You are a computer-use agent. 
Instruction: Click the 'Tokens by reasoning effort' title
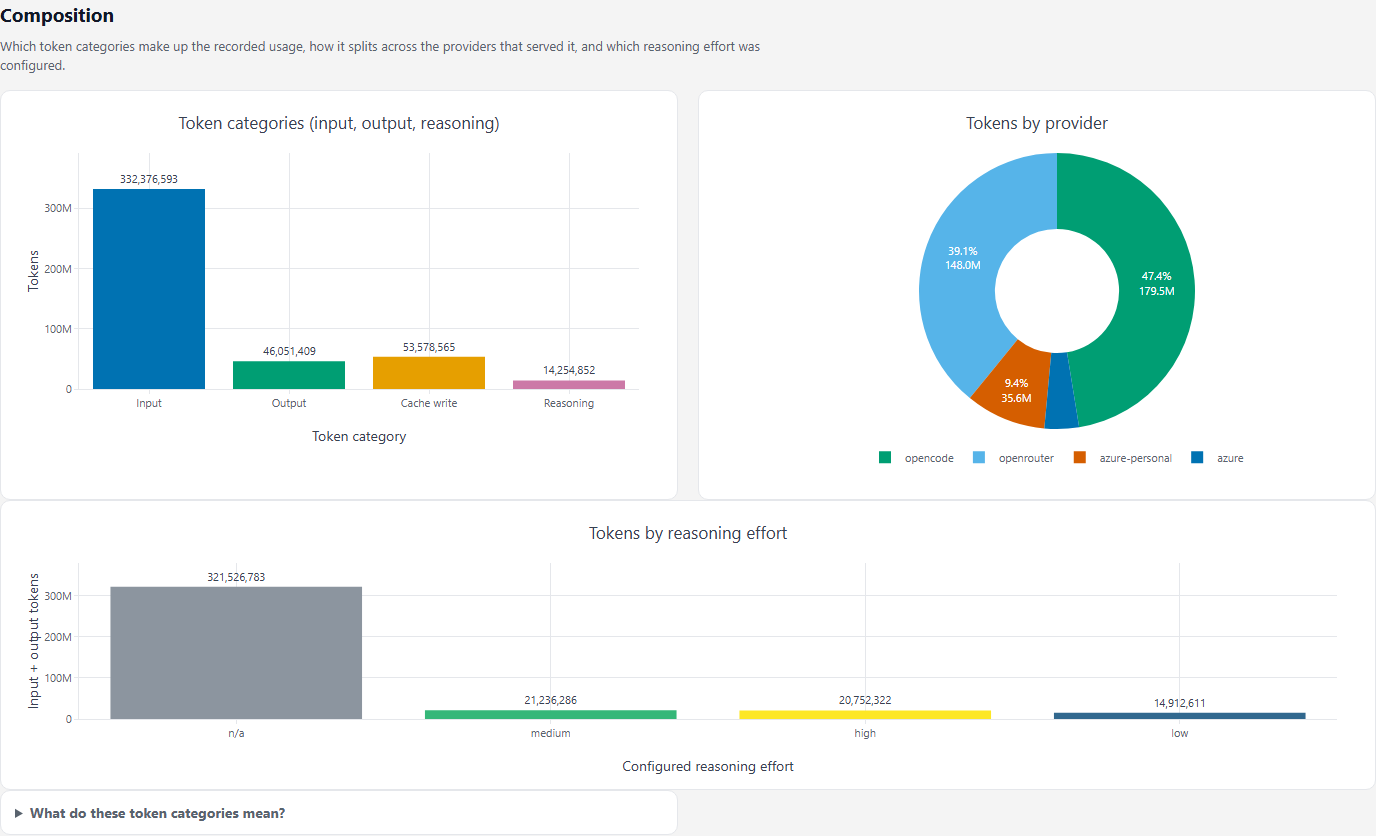pyautogui.click(x=688, y=533)
